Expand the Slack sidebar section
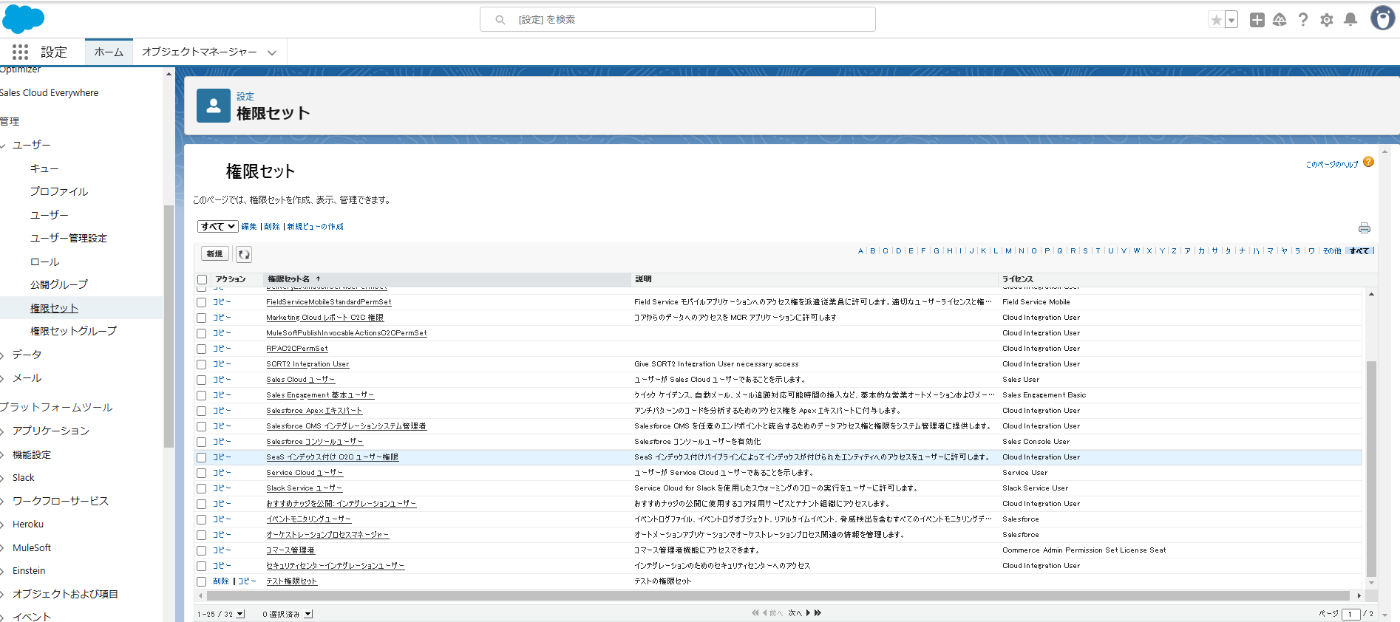This screenshot has height=622, width=1400. coord(3,478)
